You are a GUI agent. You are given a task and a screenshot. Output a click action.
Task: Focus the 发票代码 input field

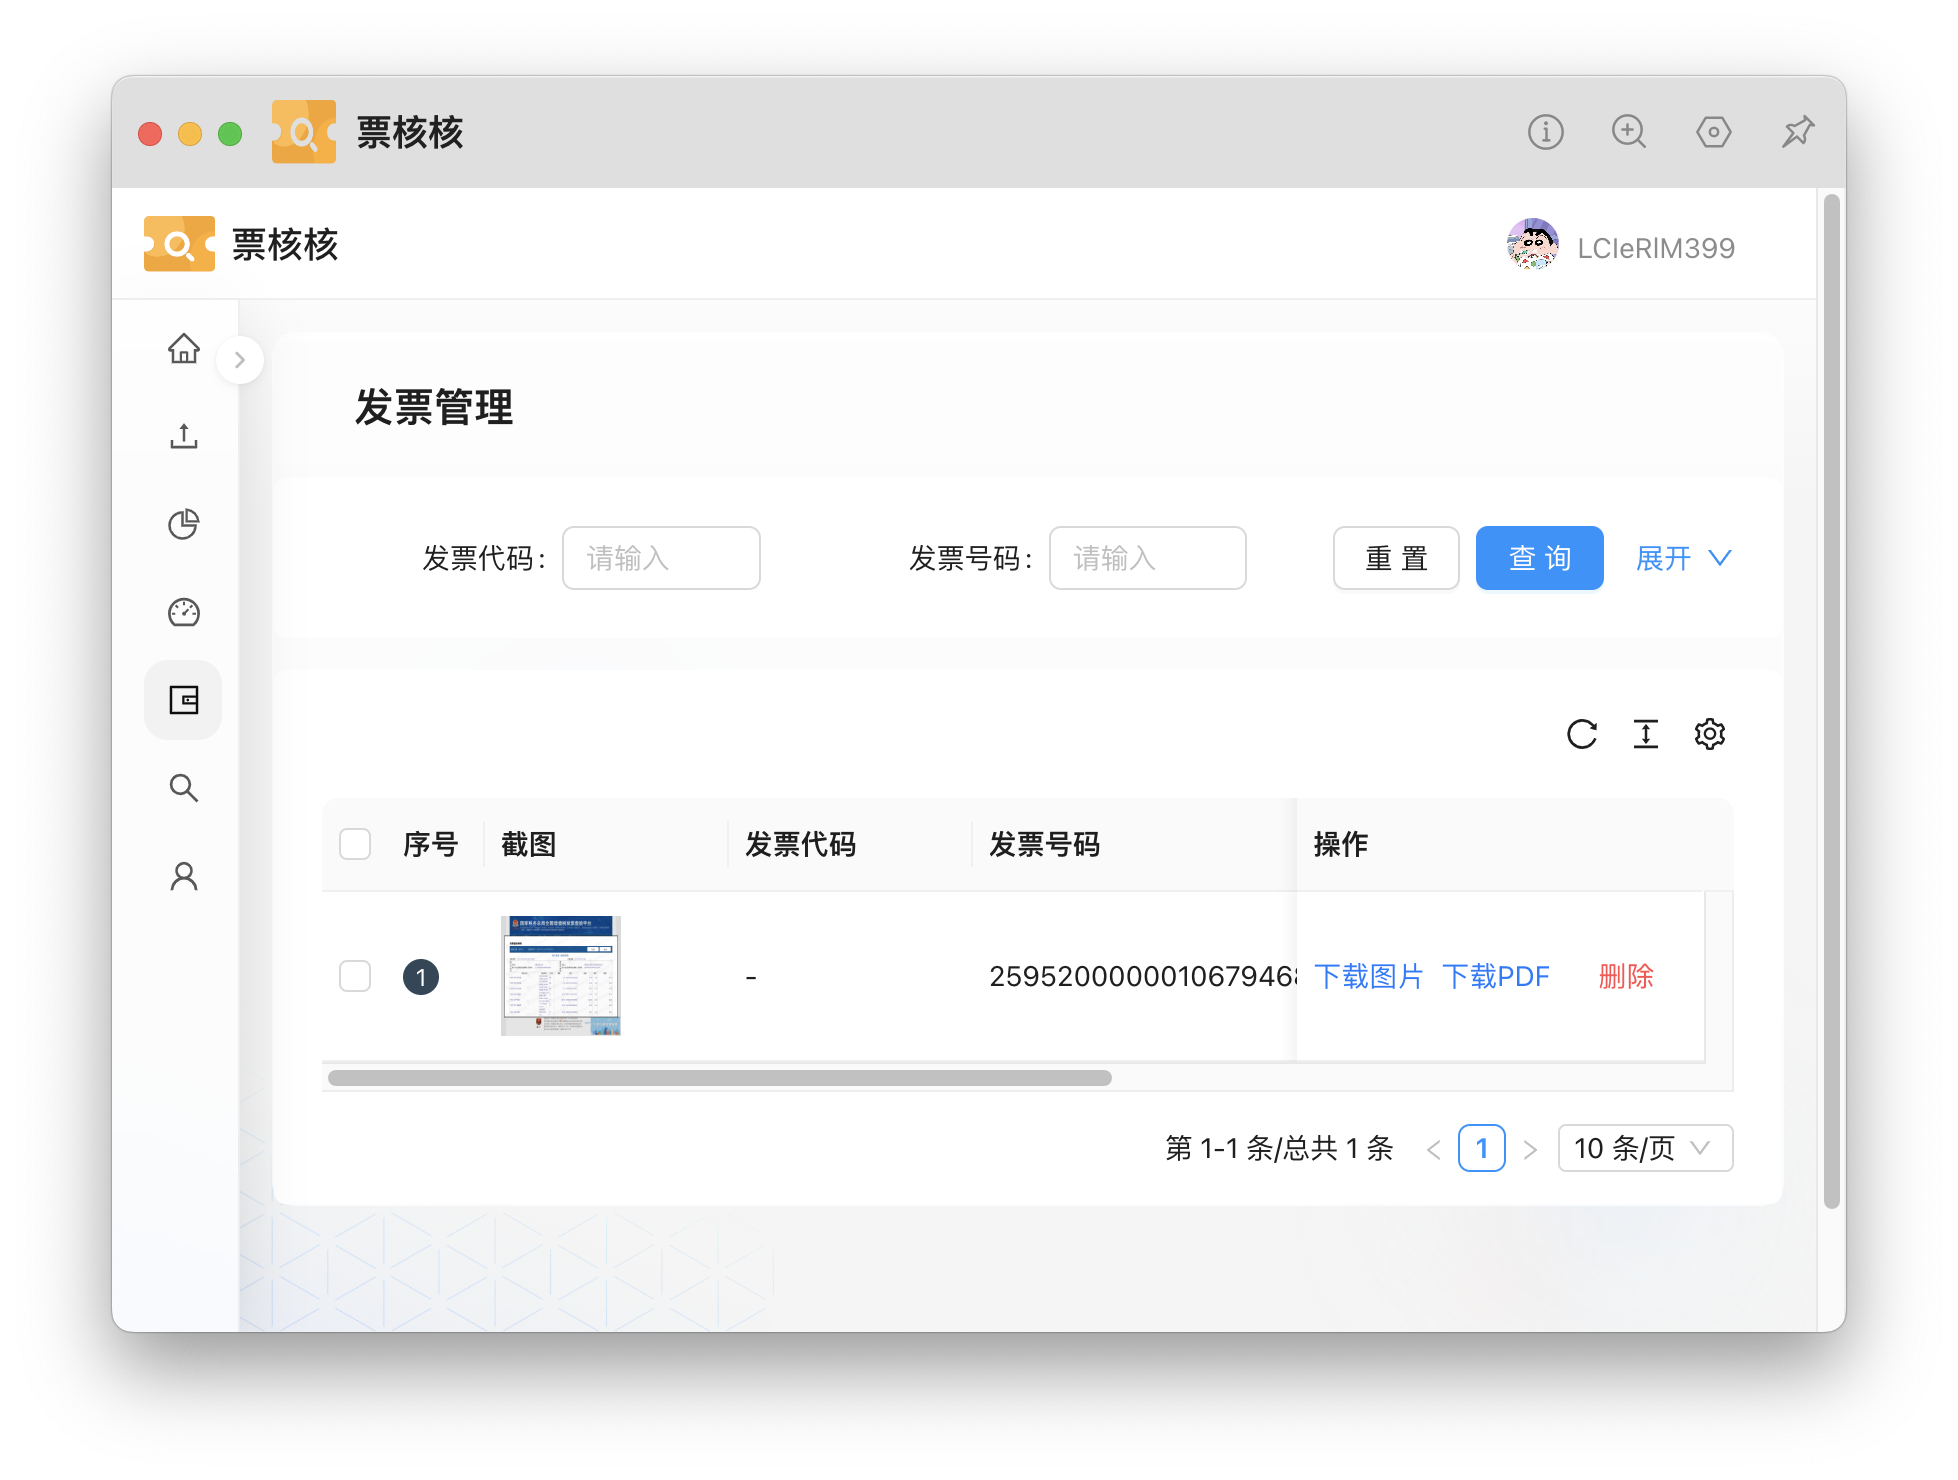tap(661, 558)
